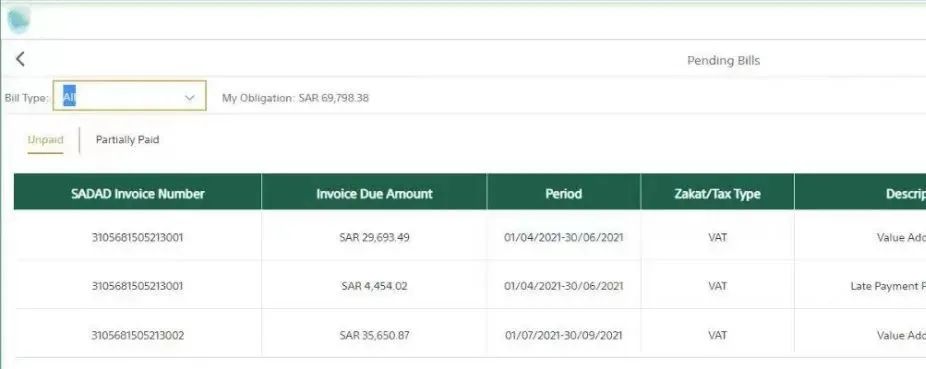Click the back arrow icon
The height and width of the screenshot is (369, 926).
click(20, 59)
